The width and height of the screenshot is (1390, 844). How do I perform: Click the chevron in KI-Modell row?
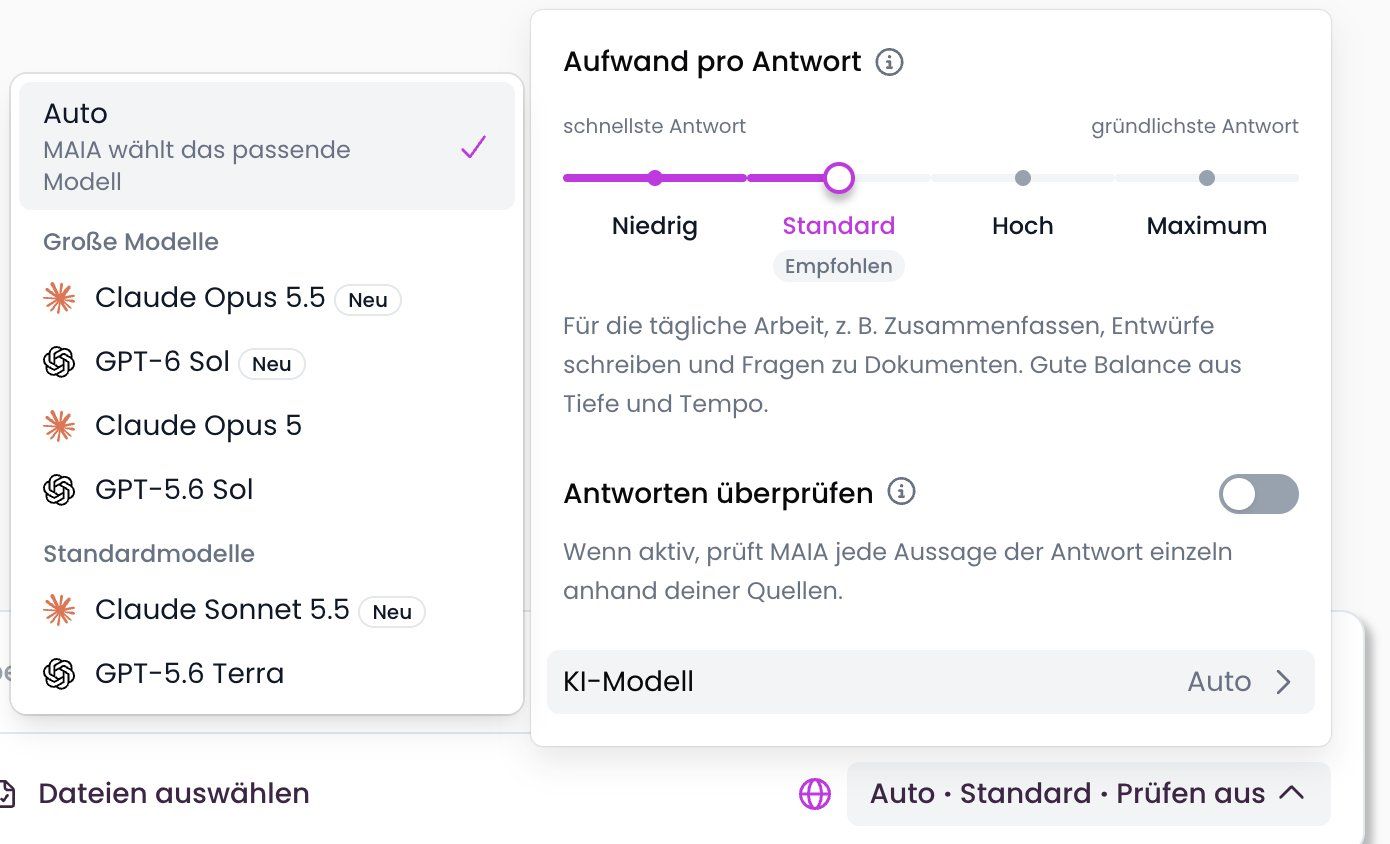pos(1284,682)
